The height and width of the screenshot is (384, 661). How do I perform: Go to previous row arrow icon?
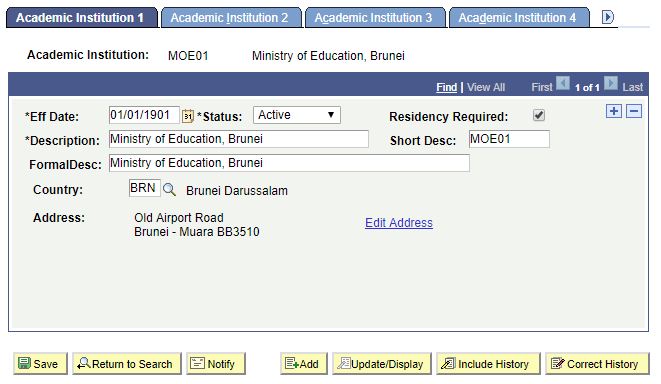point(562,83)
